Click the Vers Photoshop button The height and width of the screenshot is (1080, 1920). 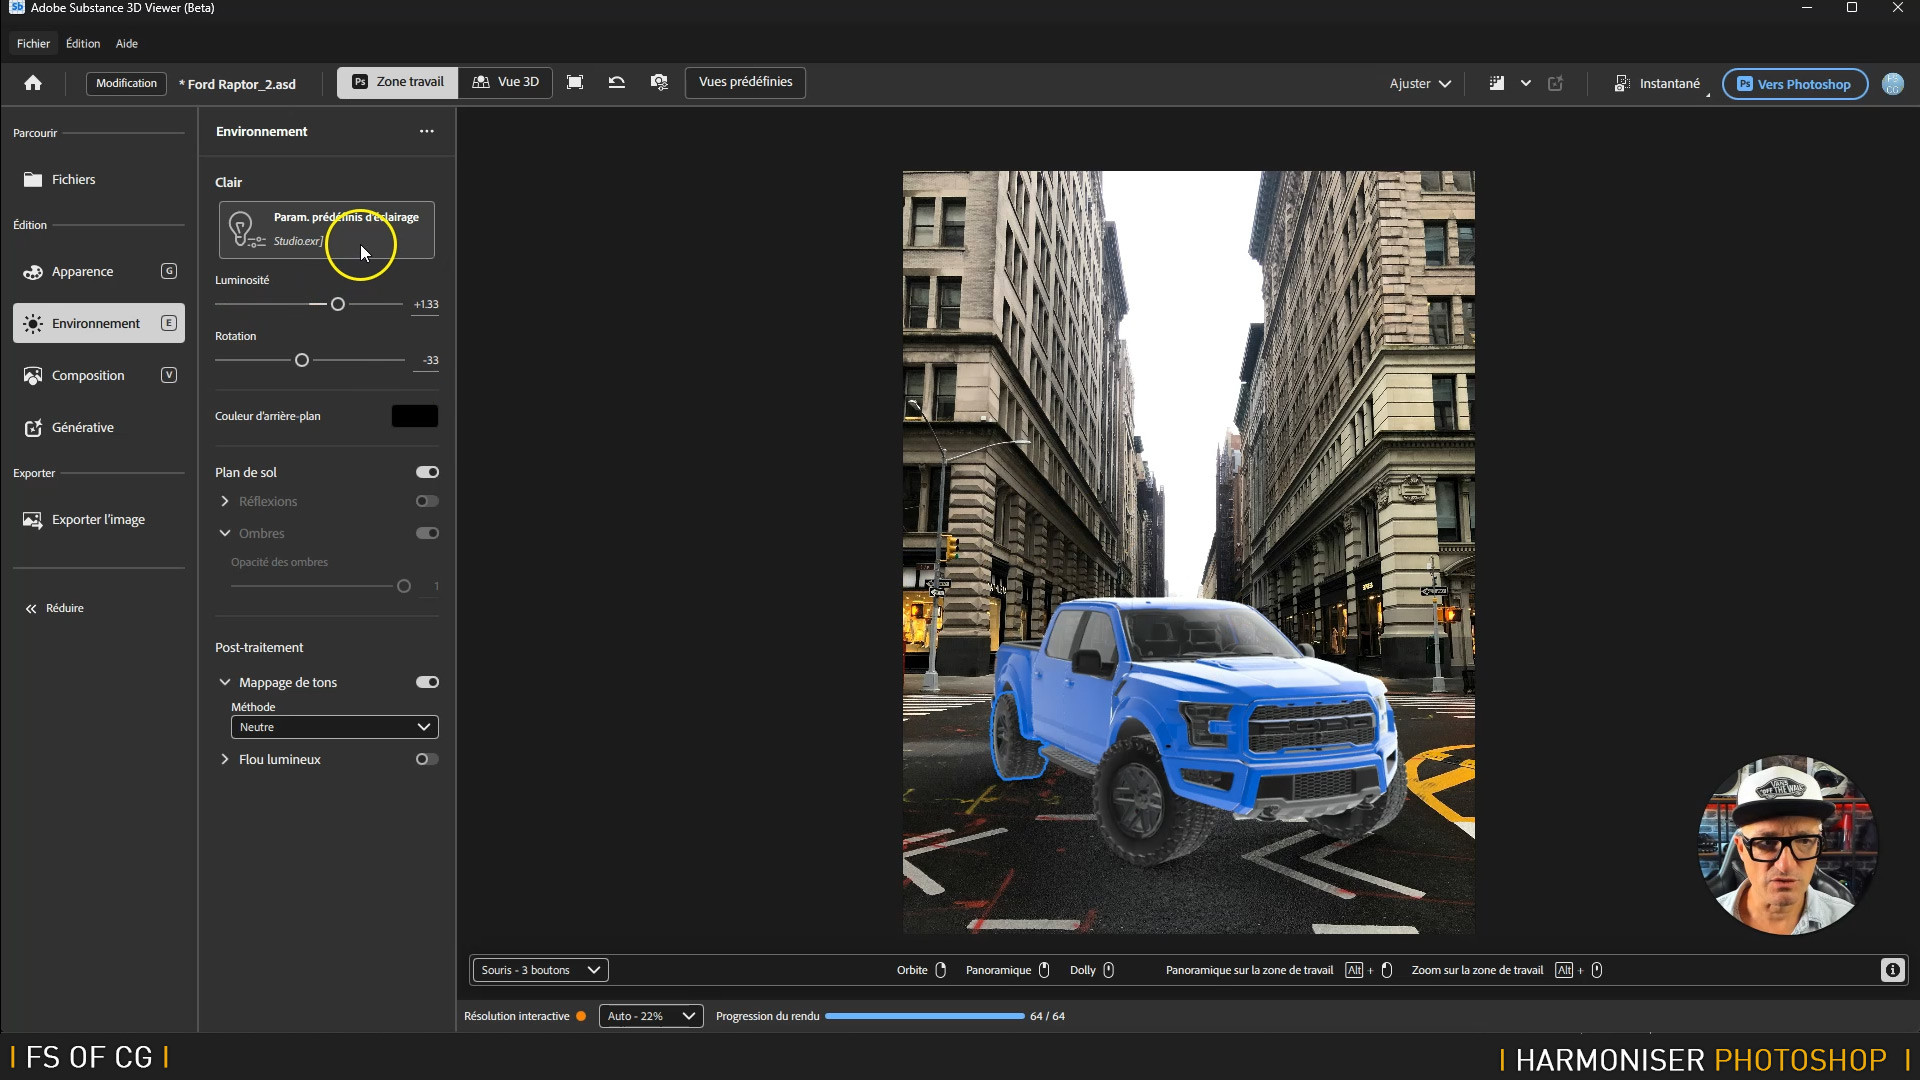click(x=1794, y=84)
